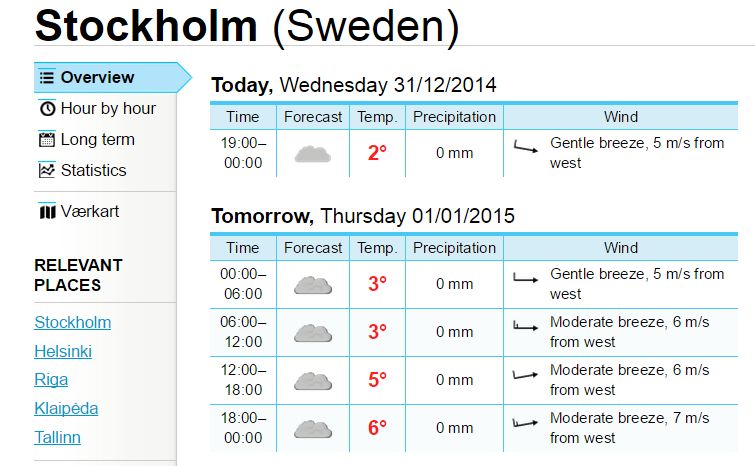Viewport: 755px width, 466px height.
Task: Click cloud icon for 12:00–18:00 tomorrow
Action: coord(313,381)
